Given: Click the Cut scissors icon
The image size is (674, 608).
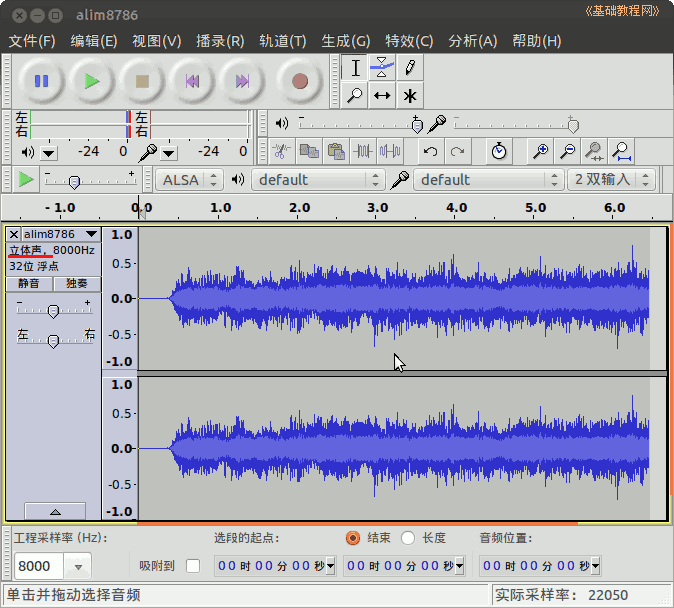Looking at the screenshot, I should [x=281, y=152].
